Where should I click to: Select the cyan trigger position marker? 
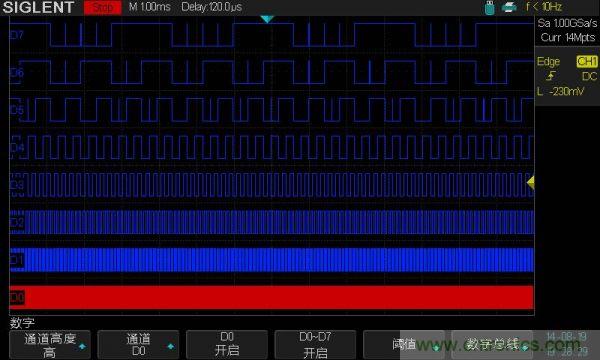267,19
